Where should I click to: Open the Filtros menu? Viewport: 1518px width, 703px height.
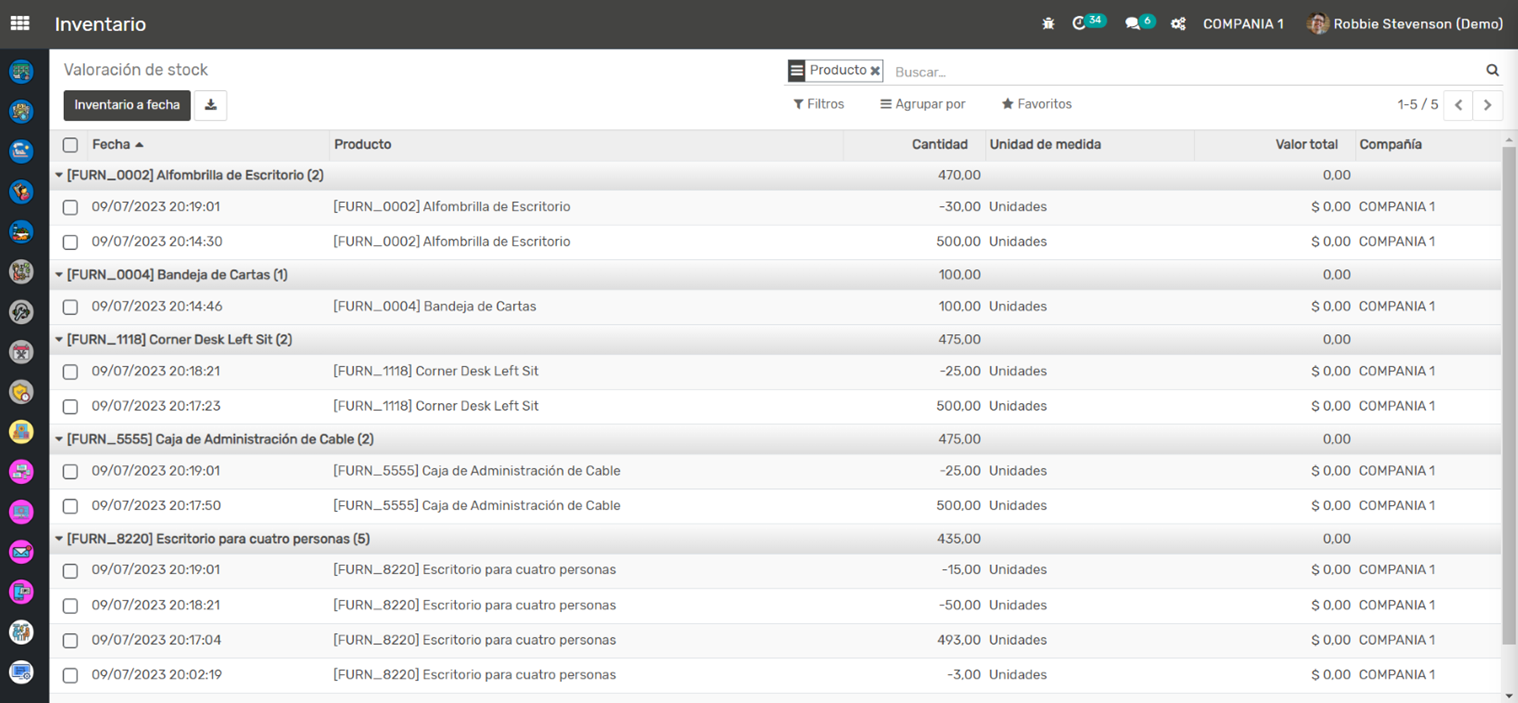[x=818, y=104]
